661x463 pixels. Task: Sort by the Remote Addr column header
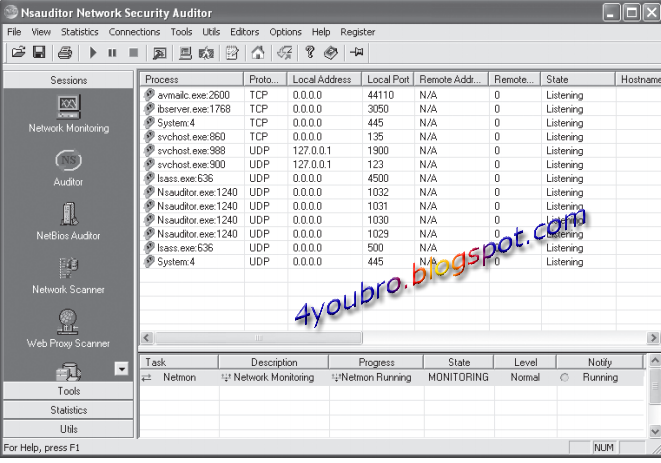click(451, 79)
